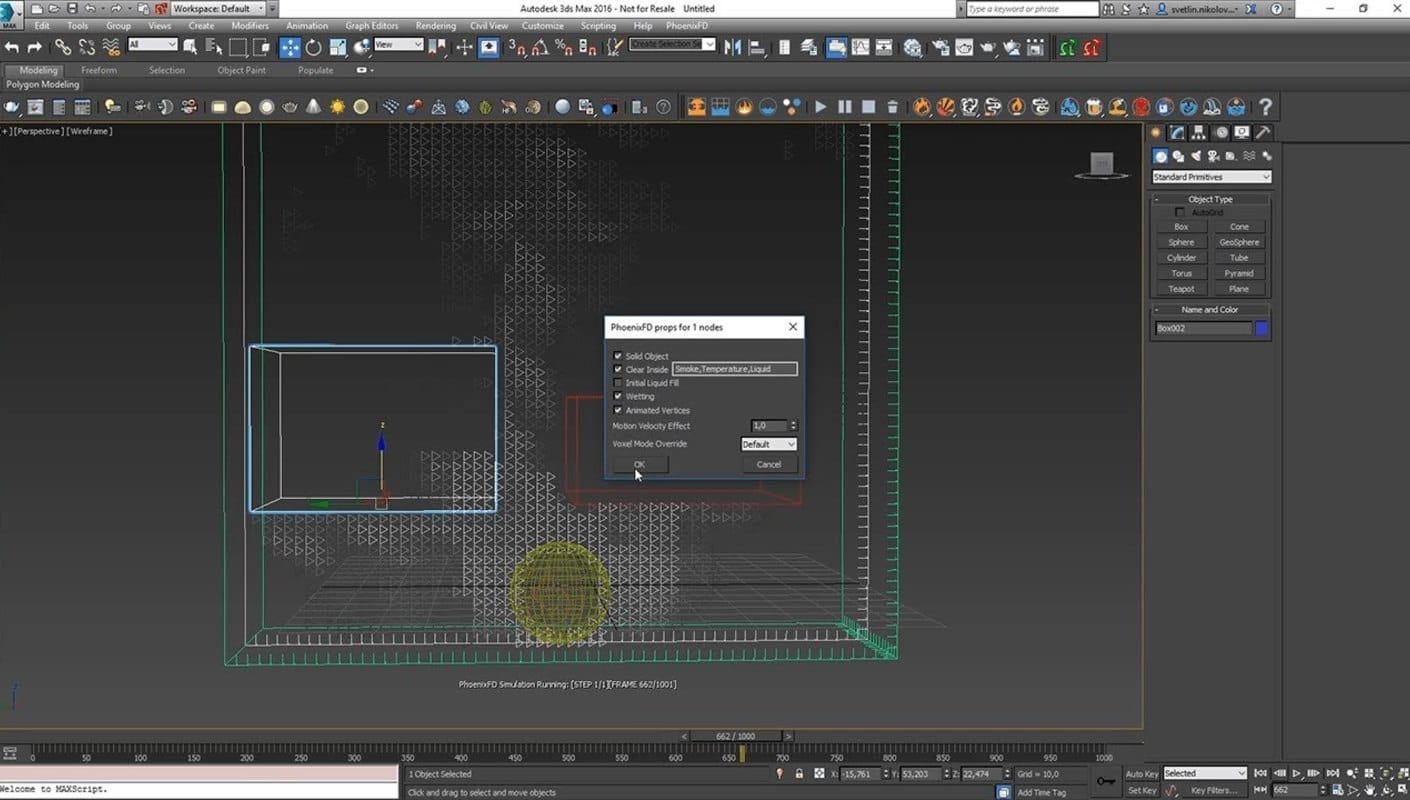The image size is (1410, 800).
Task: Expand the Standard Primitives dropdown
Action: pyautogui.click(x=1211, y=177)
